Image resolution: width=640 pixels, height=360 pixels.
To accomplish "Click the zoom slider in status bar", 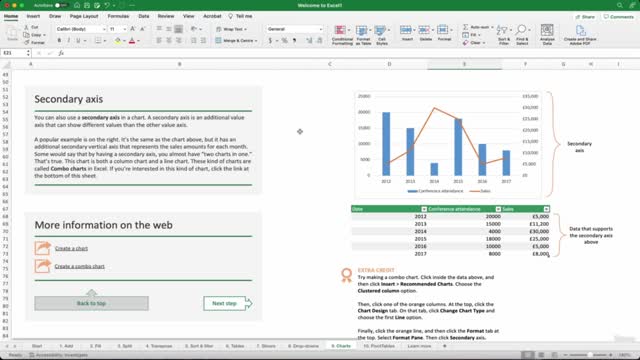I will pos(588,355).
